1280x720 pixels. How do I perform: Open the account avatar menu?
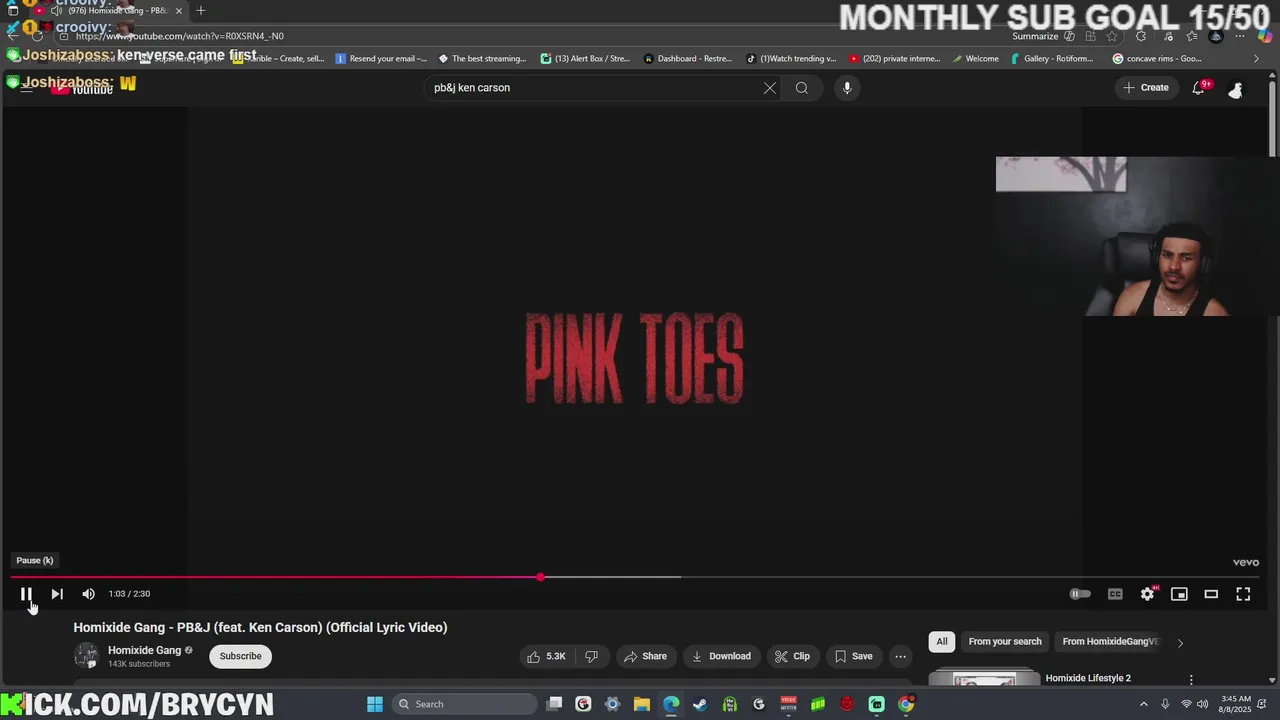click(1236, 89)
